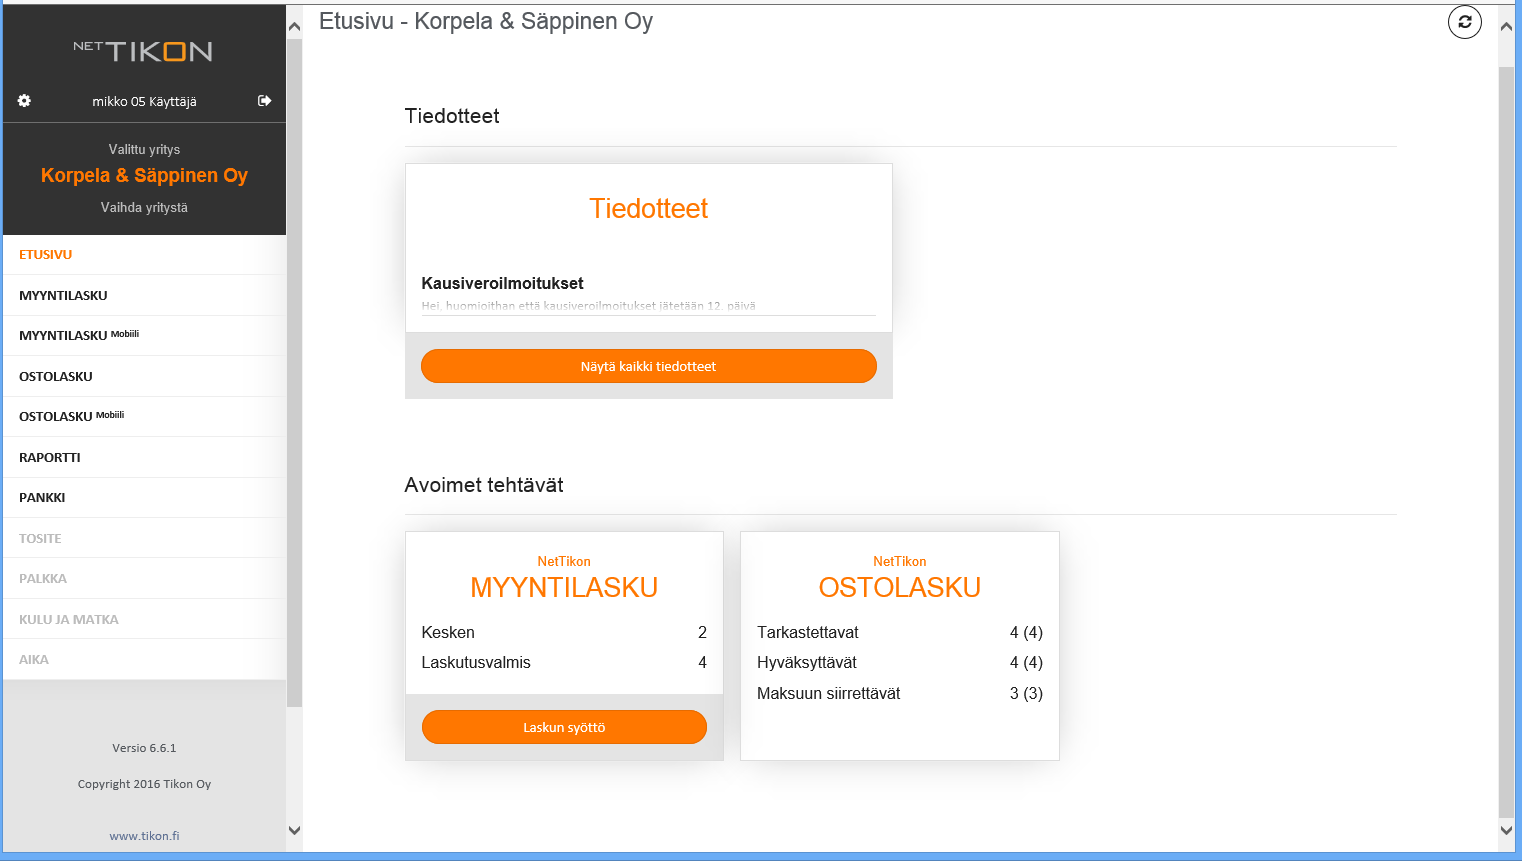The image size is (1522, 861).
Task: Select Ostolasku in the sidebar
Action: [x=144, y=376]
